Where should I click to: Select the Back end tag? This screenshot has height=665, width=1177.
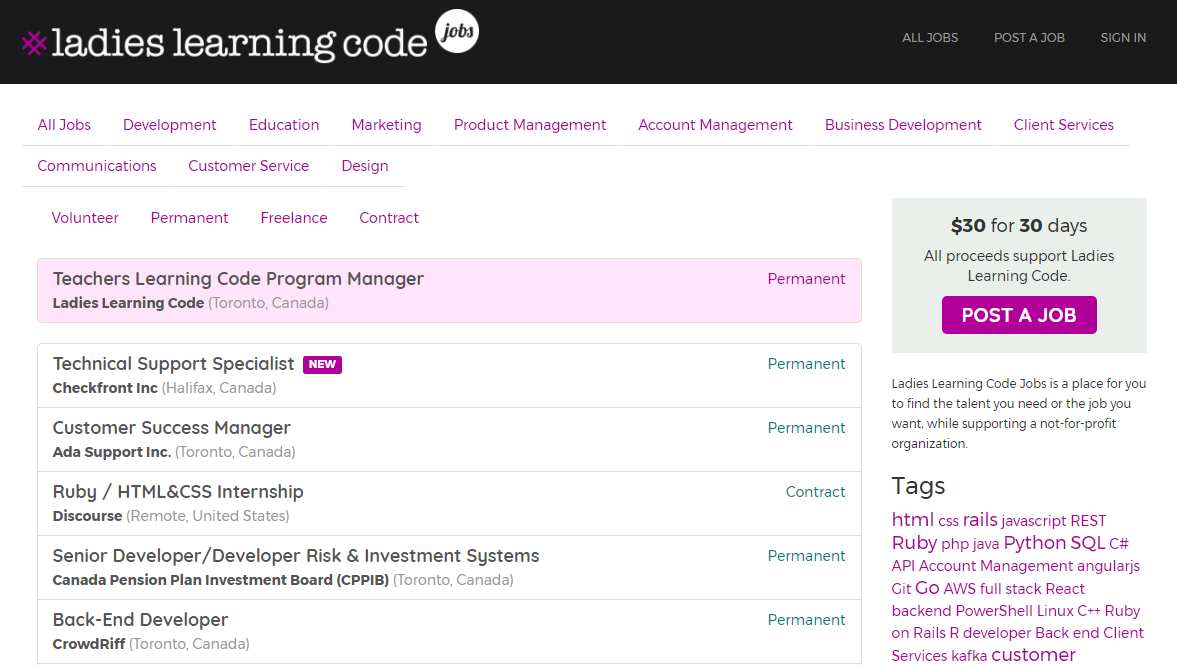click(1067, 633)
